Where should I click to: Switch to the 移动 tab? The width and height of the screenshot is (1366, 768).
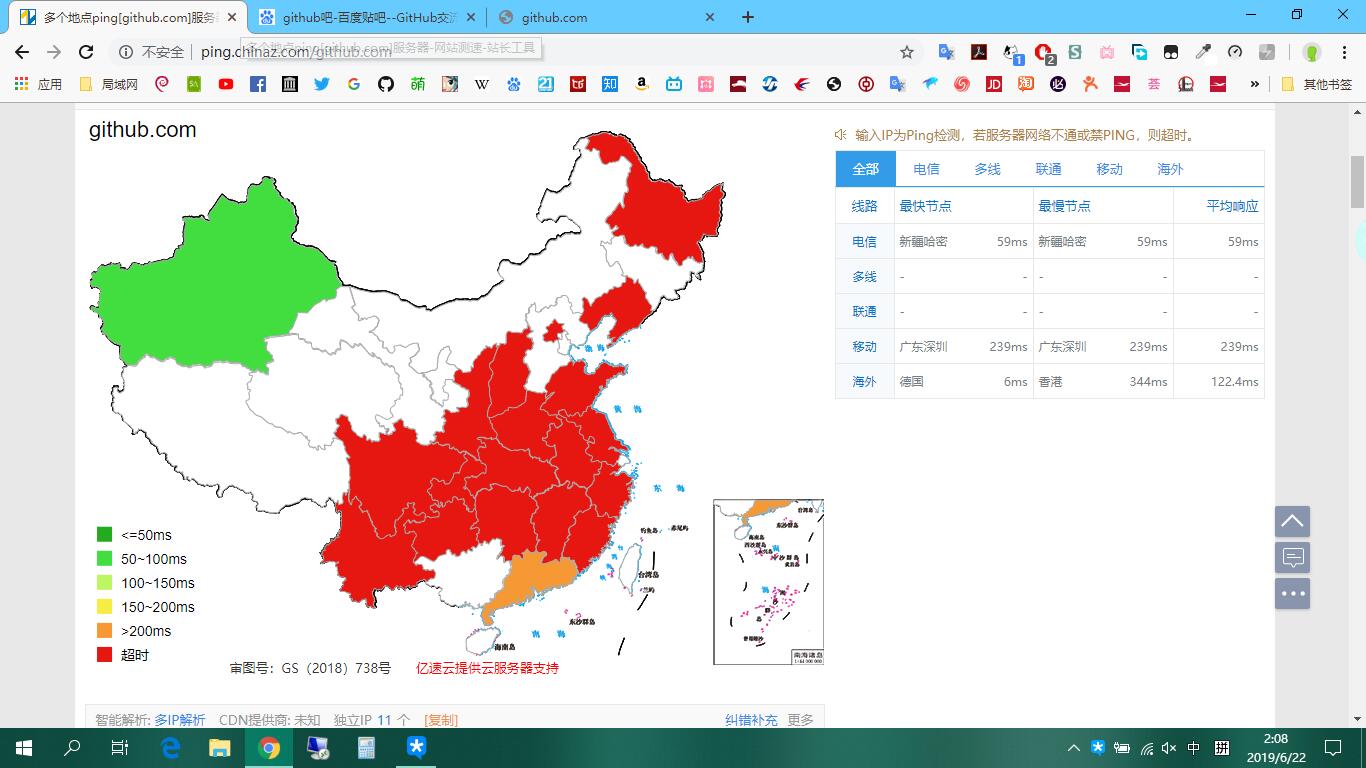click(x=1109, y=169)
